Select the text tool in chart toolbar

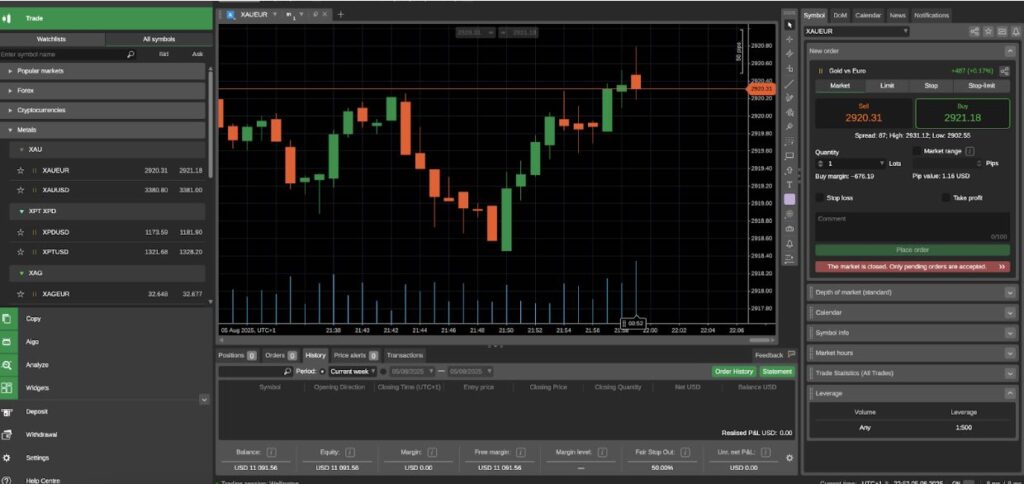789,185
